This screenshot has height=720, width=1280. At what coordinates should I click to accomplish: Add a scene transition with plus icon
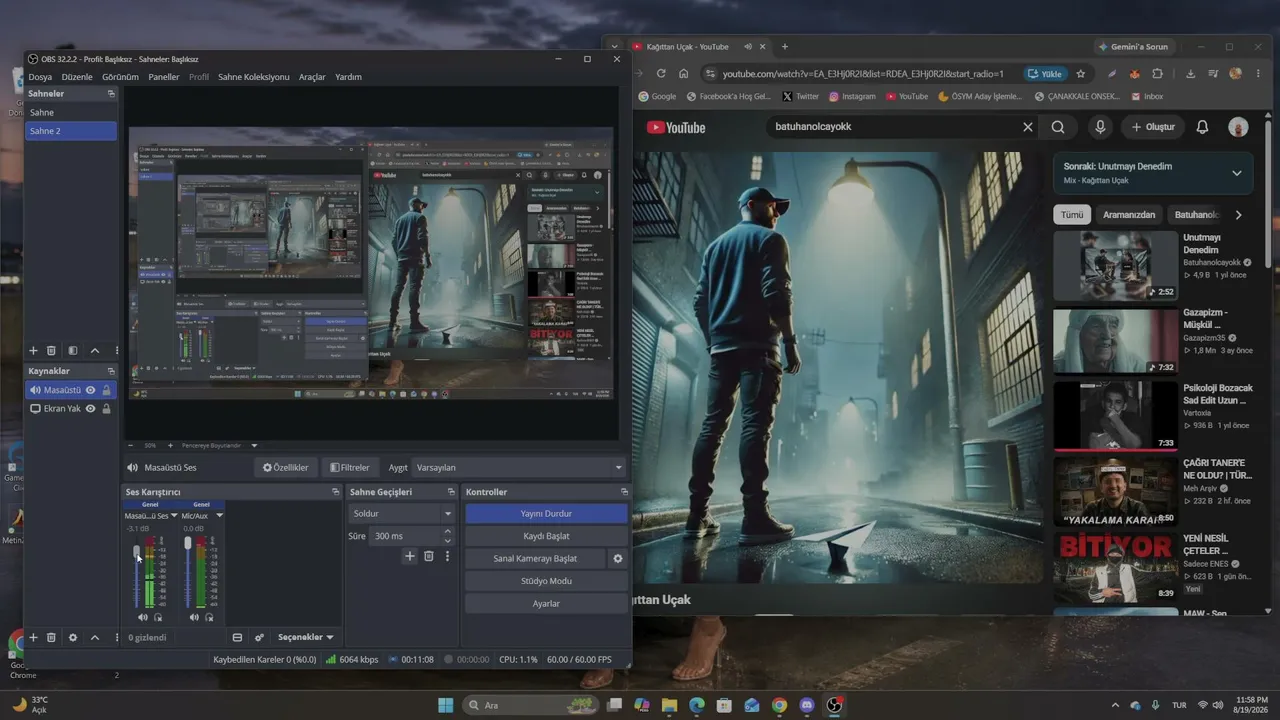click(410, 556)
